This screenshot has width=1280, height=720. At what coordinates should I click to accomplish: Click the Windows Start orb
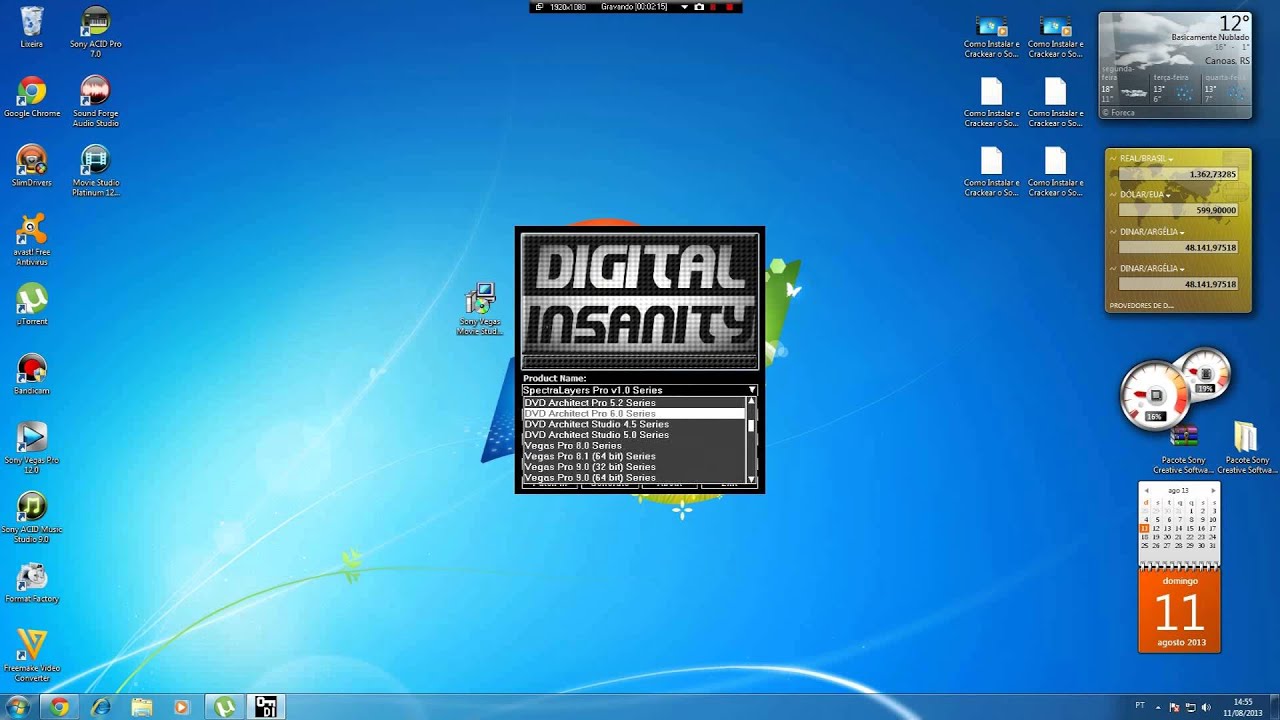coord(17,707)
